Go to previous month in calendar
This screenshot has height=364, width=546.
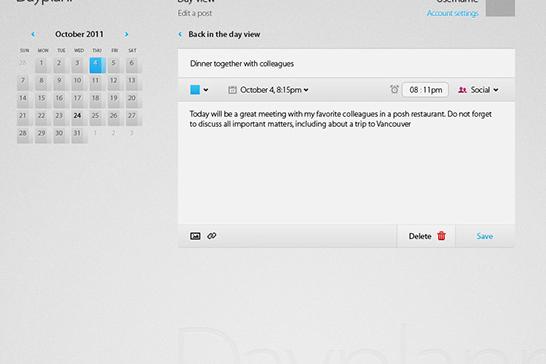coord(33,34)
